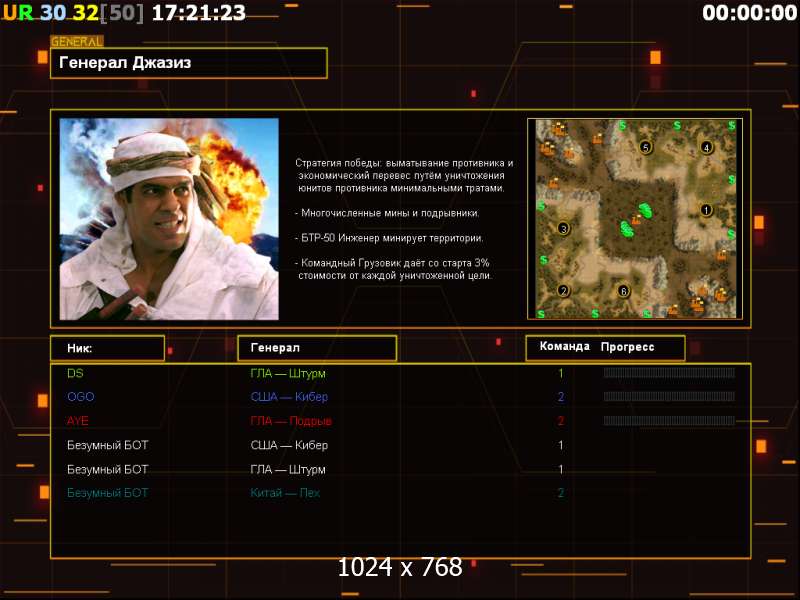Click the 'Стратегия победы' description line
This screenshot has height=600, width=800.
[x=404, y=163]
